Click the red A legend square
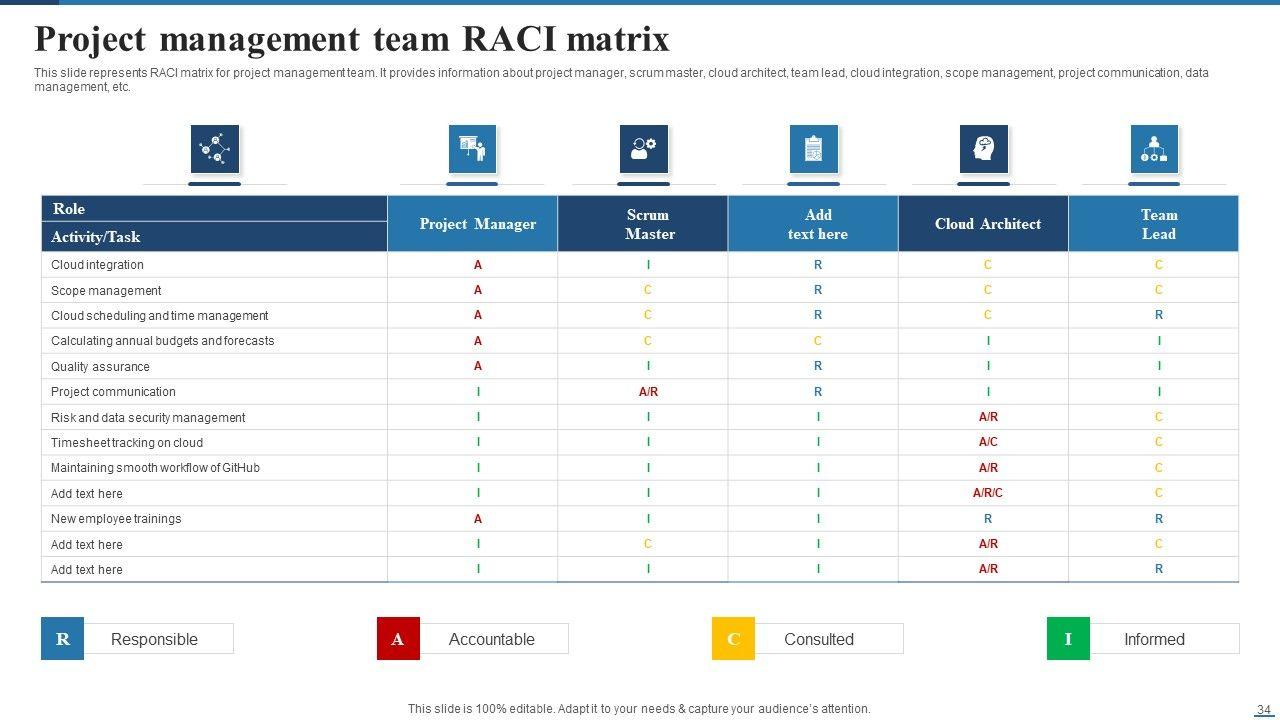Screen dimensions: 1280x720 tap(398, 639)
